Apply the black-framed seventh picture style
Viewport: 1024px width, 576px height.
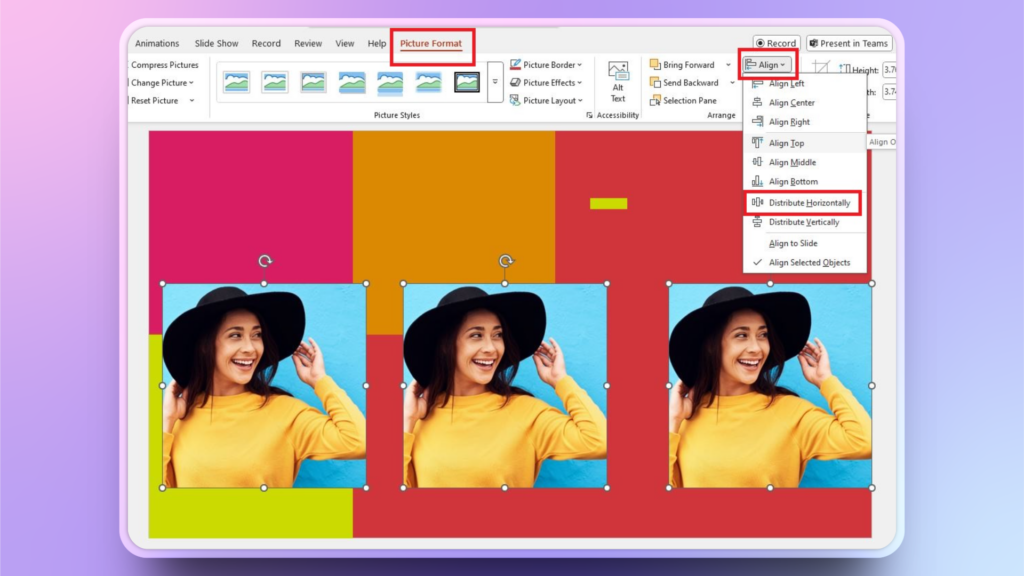(467, 82)
